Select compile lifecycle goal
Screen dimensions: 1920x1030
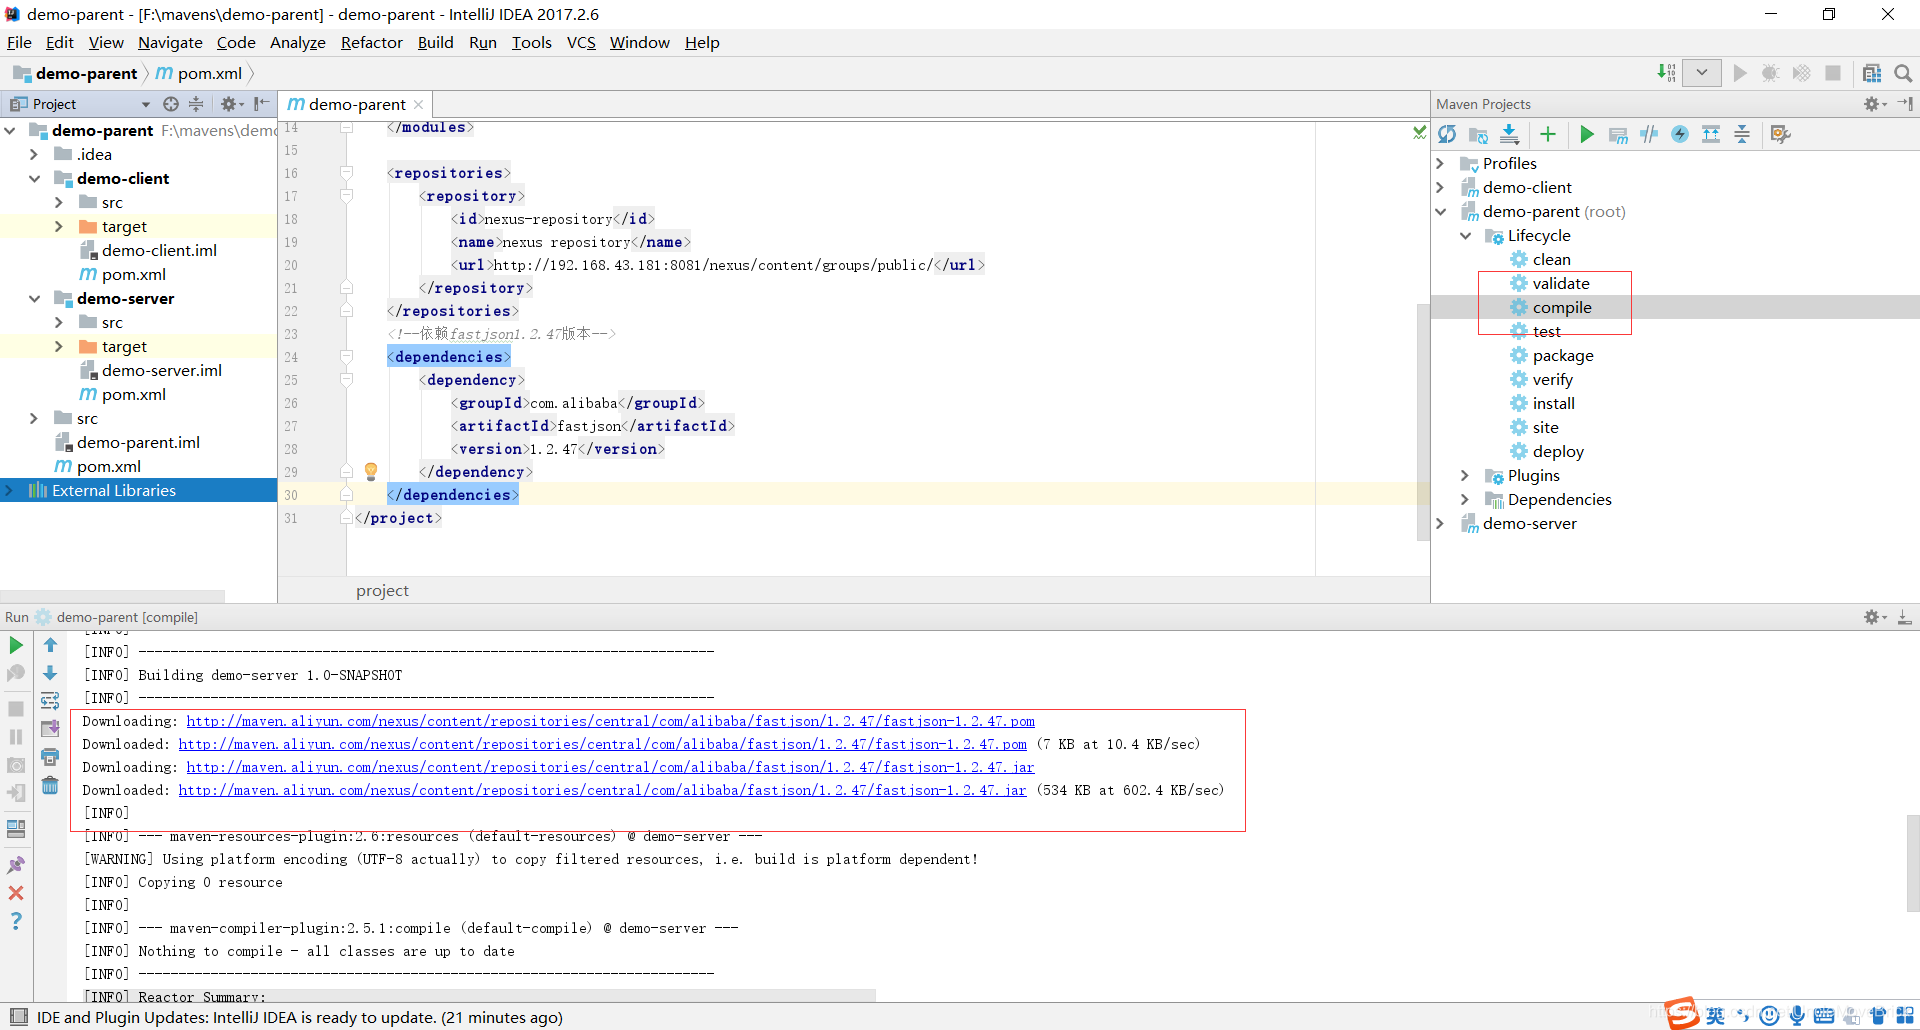[x=1561, y=308]
